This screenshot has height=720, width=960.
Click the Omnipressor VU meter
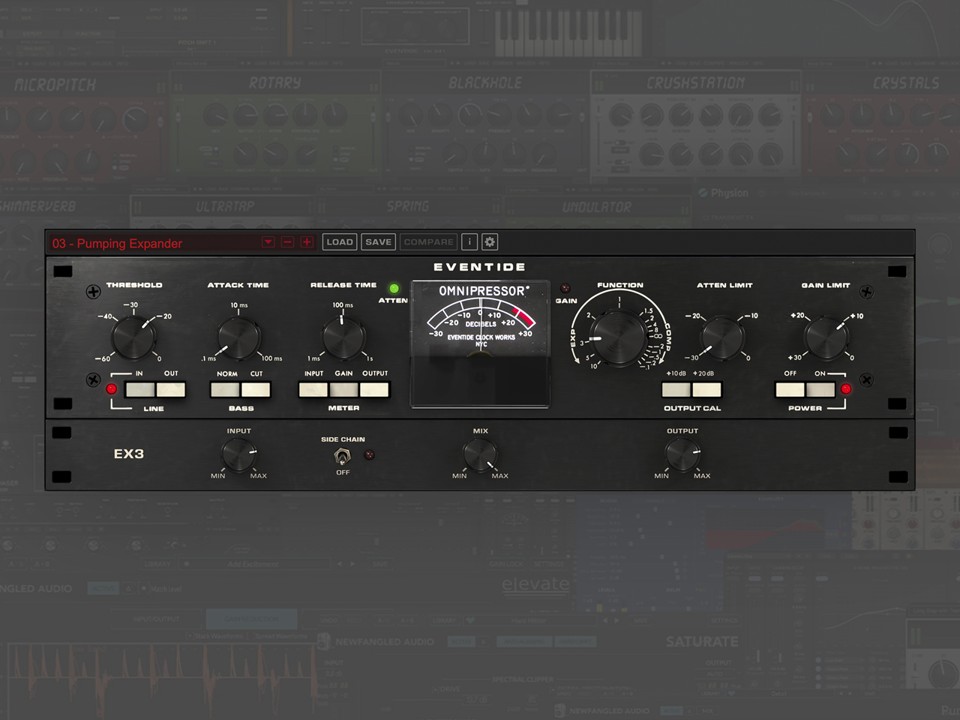tap(480, 343)
